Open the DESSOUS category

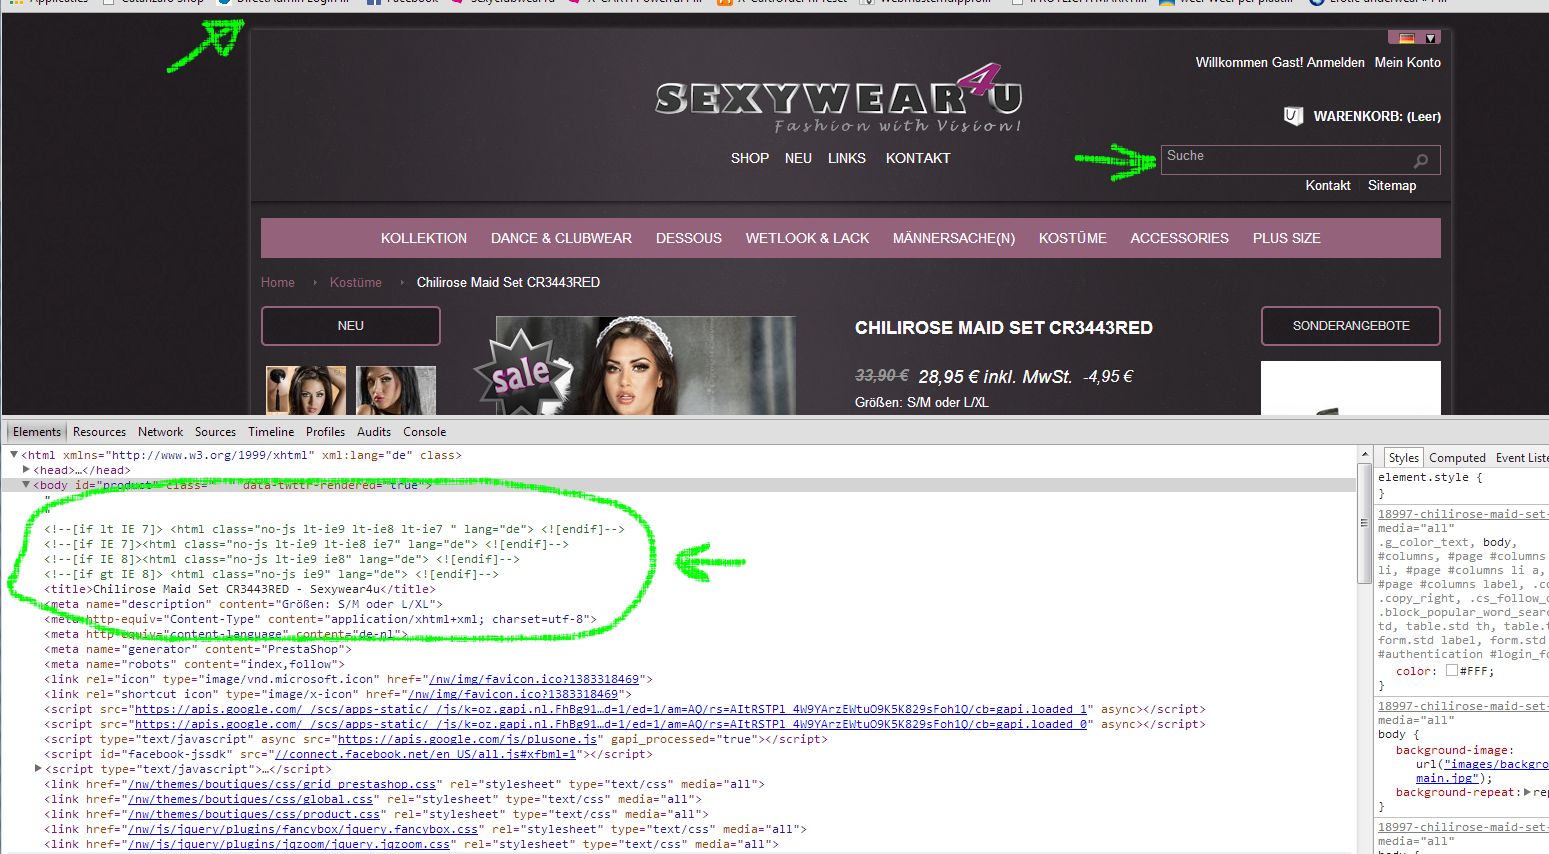689,238
